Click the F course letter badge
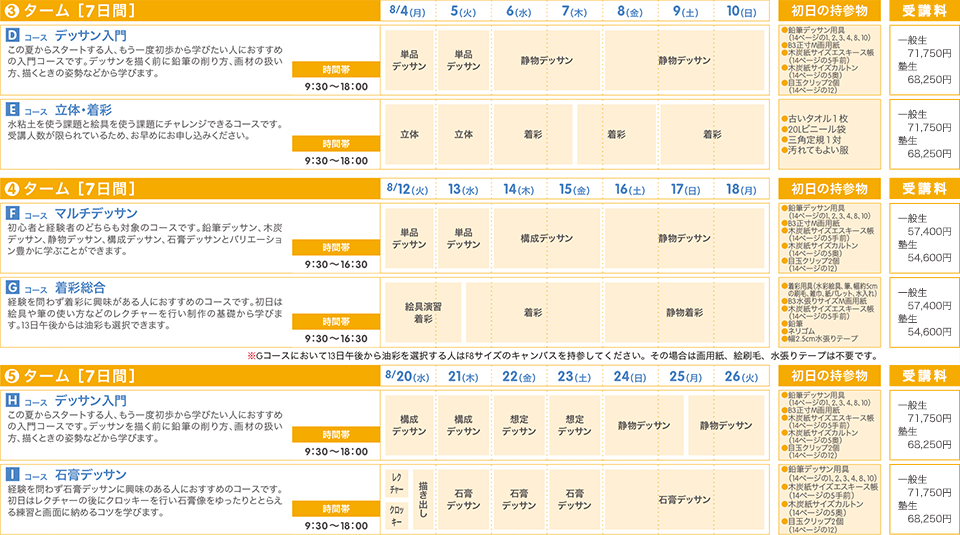The height and width of the screenshot is (535, 960). (13, 213)
